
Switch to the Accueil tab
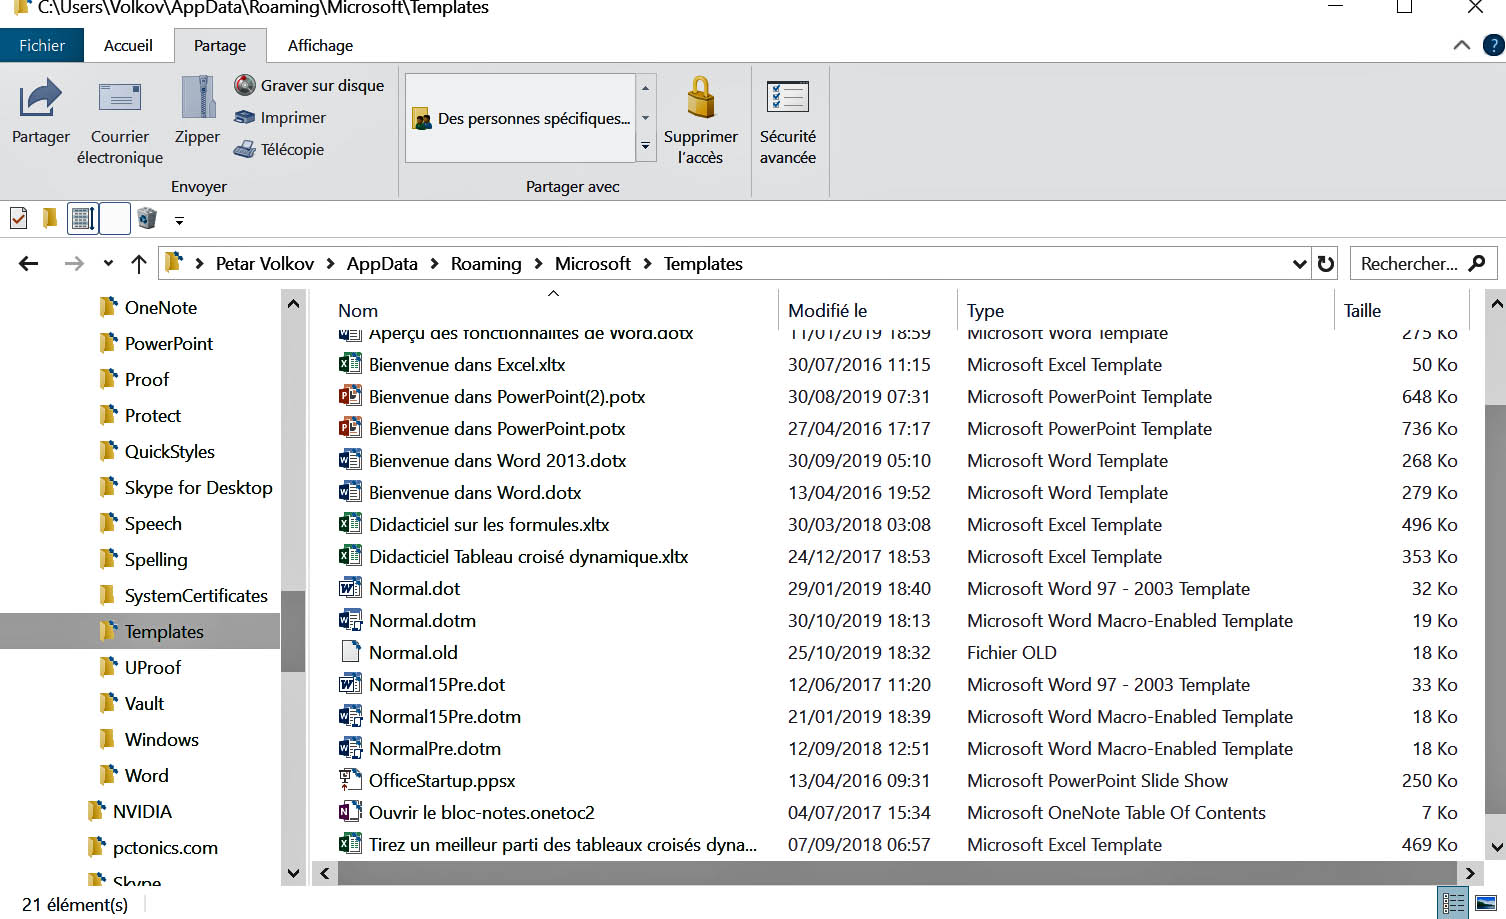128,46
